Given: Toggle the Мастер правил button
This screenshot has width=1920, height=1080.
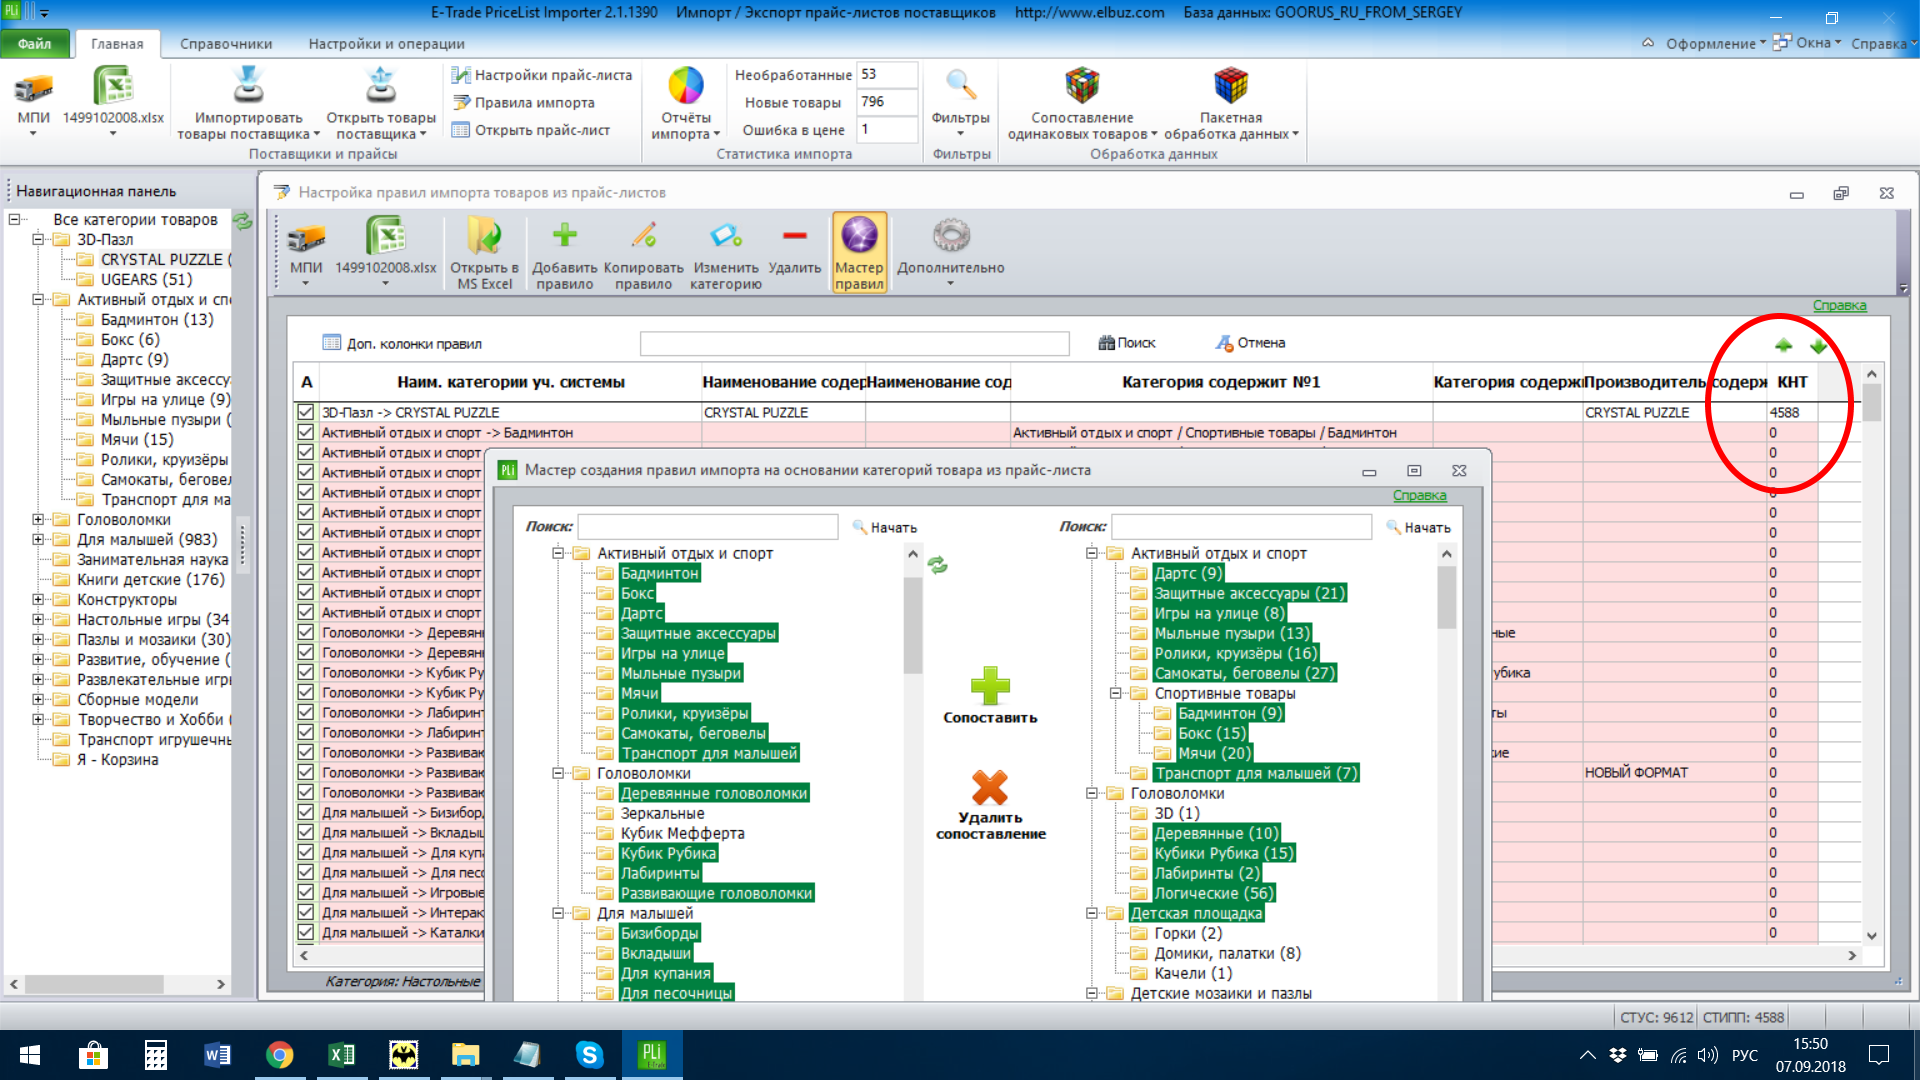Looking at the screenshot, I should 859,252.
